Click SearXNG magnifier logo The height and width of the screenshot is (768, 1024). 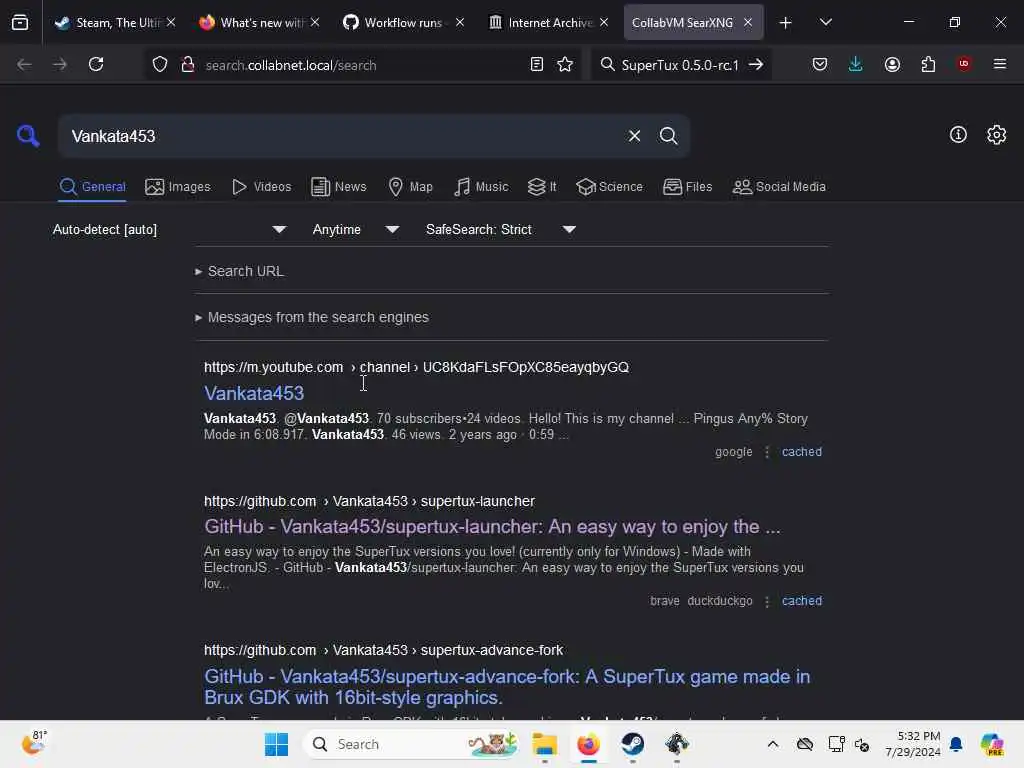28,136
